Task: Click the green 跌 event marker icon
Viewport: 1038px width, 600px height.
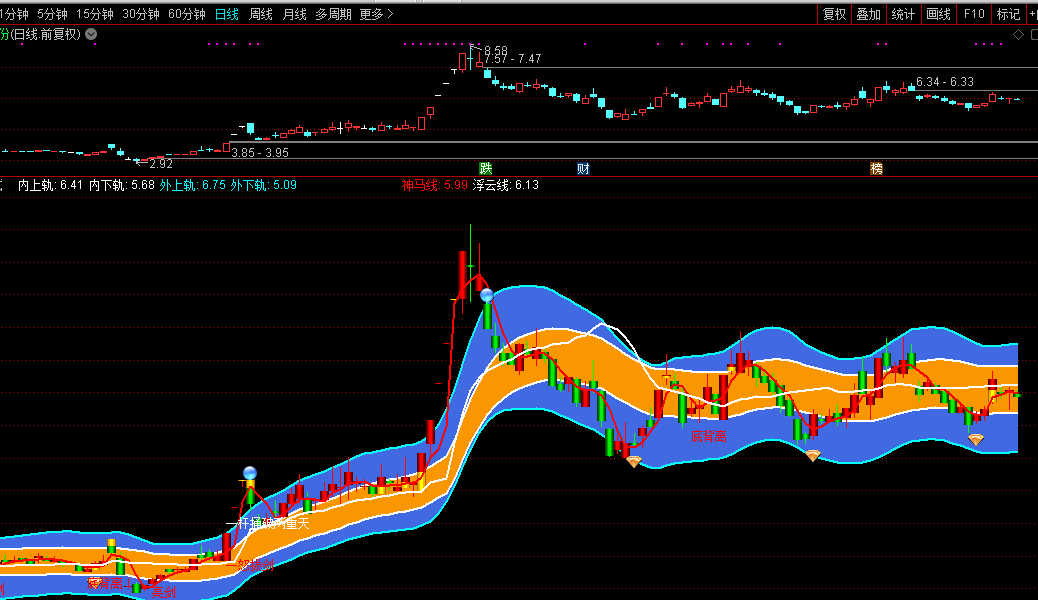Action: 485,168
